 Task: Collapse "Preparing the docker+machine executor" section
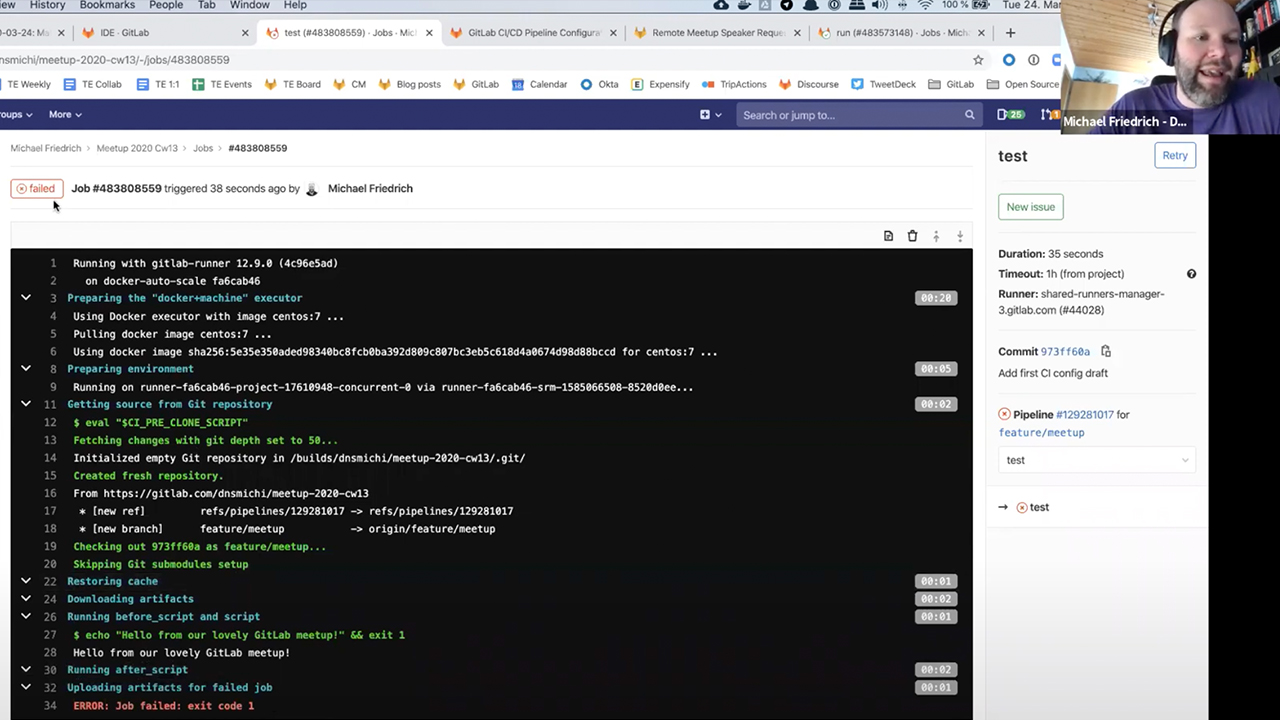[x=26, y=298]
